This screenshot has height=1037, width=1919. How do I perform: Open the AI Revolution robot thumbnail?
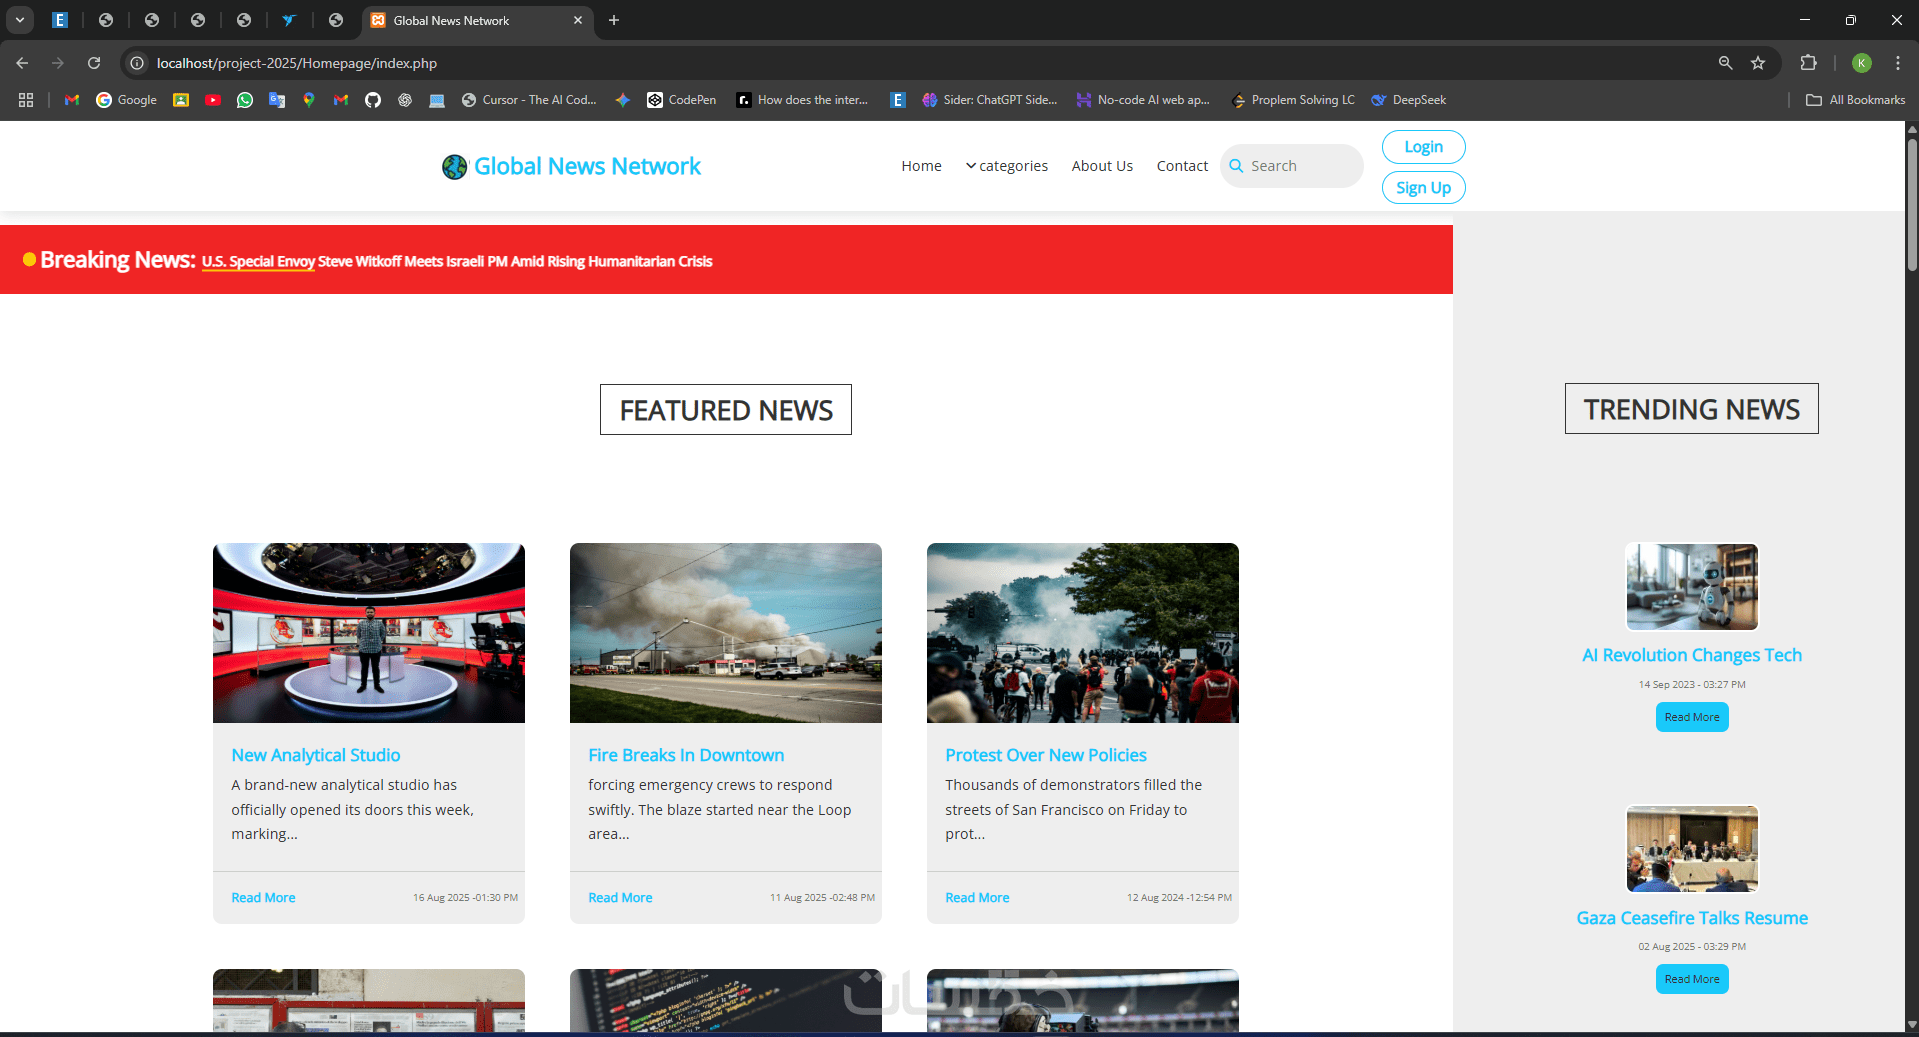1692,587
